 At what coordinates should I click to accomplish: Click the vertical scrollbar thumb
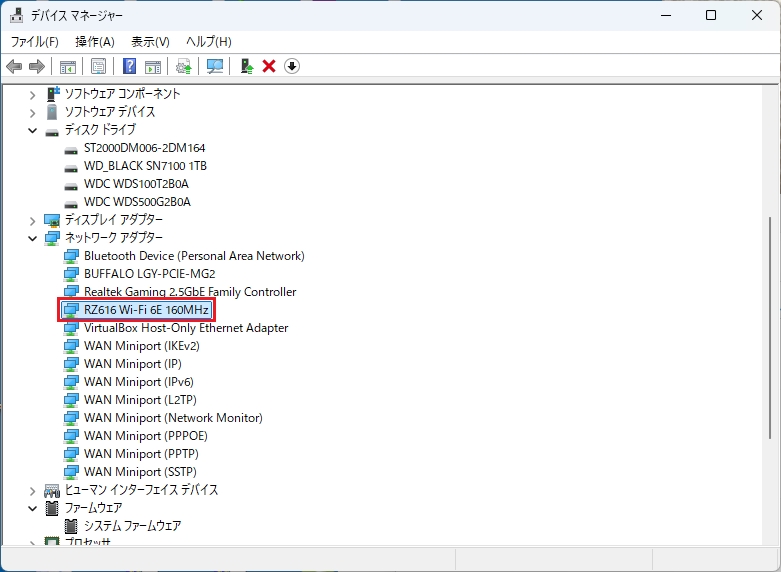(x=771, y=328)
